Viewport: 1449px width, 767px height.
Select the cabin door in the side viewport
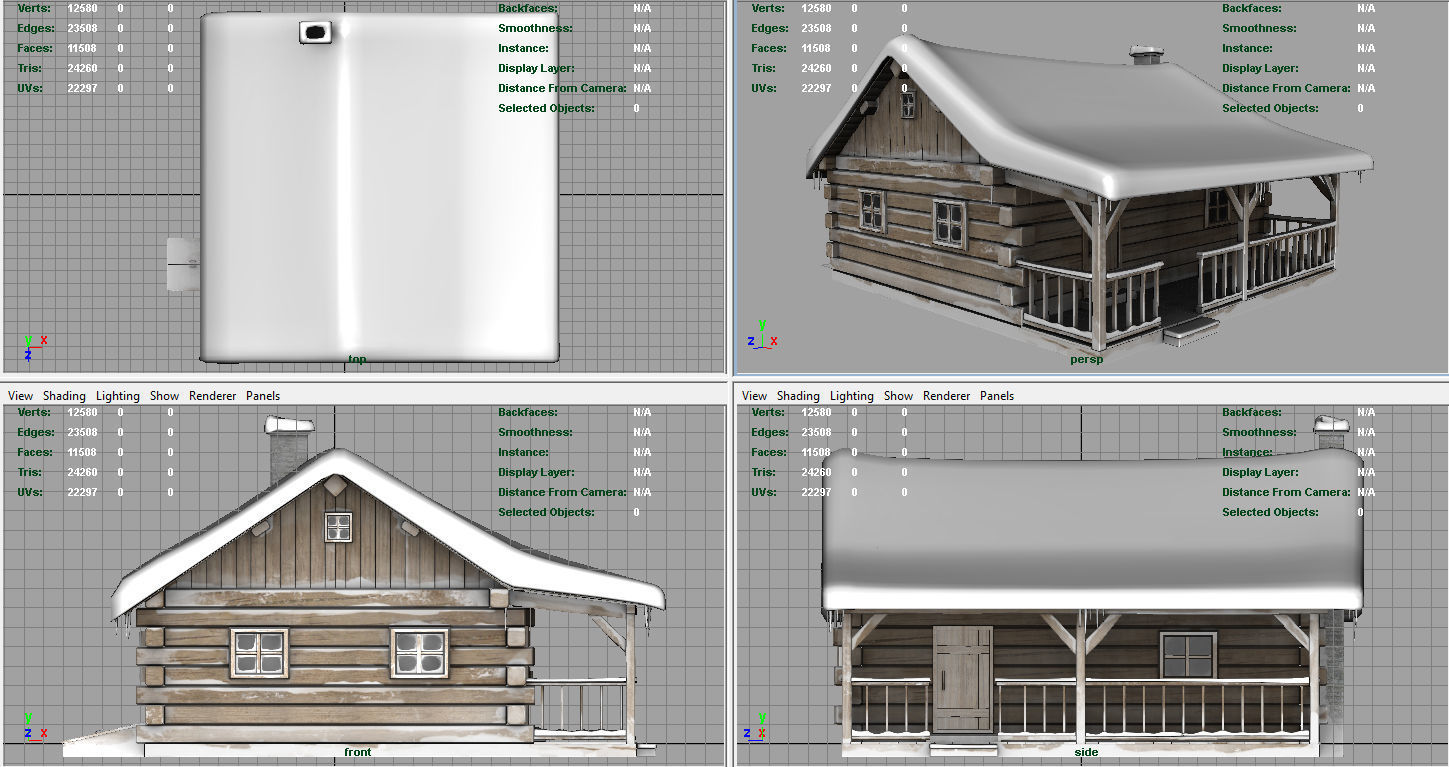[962, 681]
